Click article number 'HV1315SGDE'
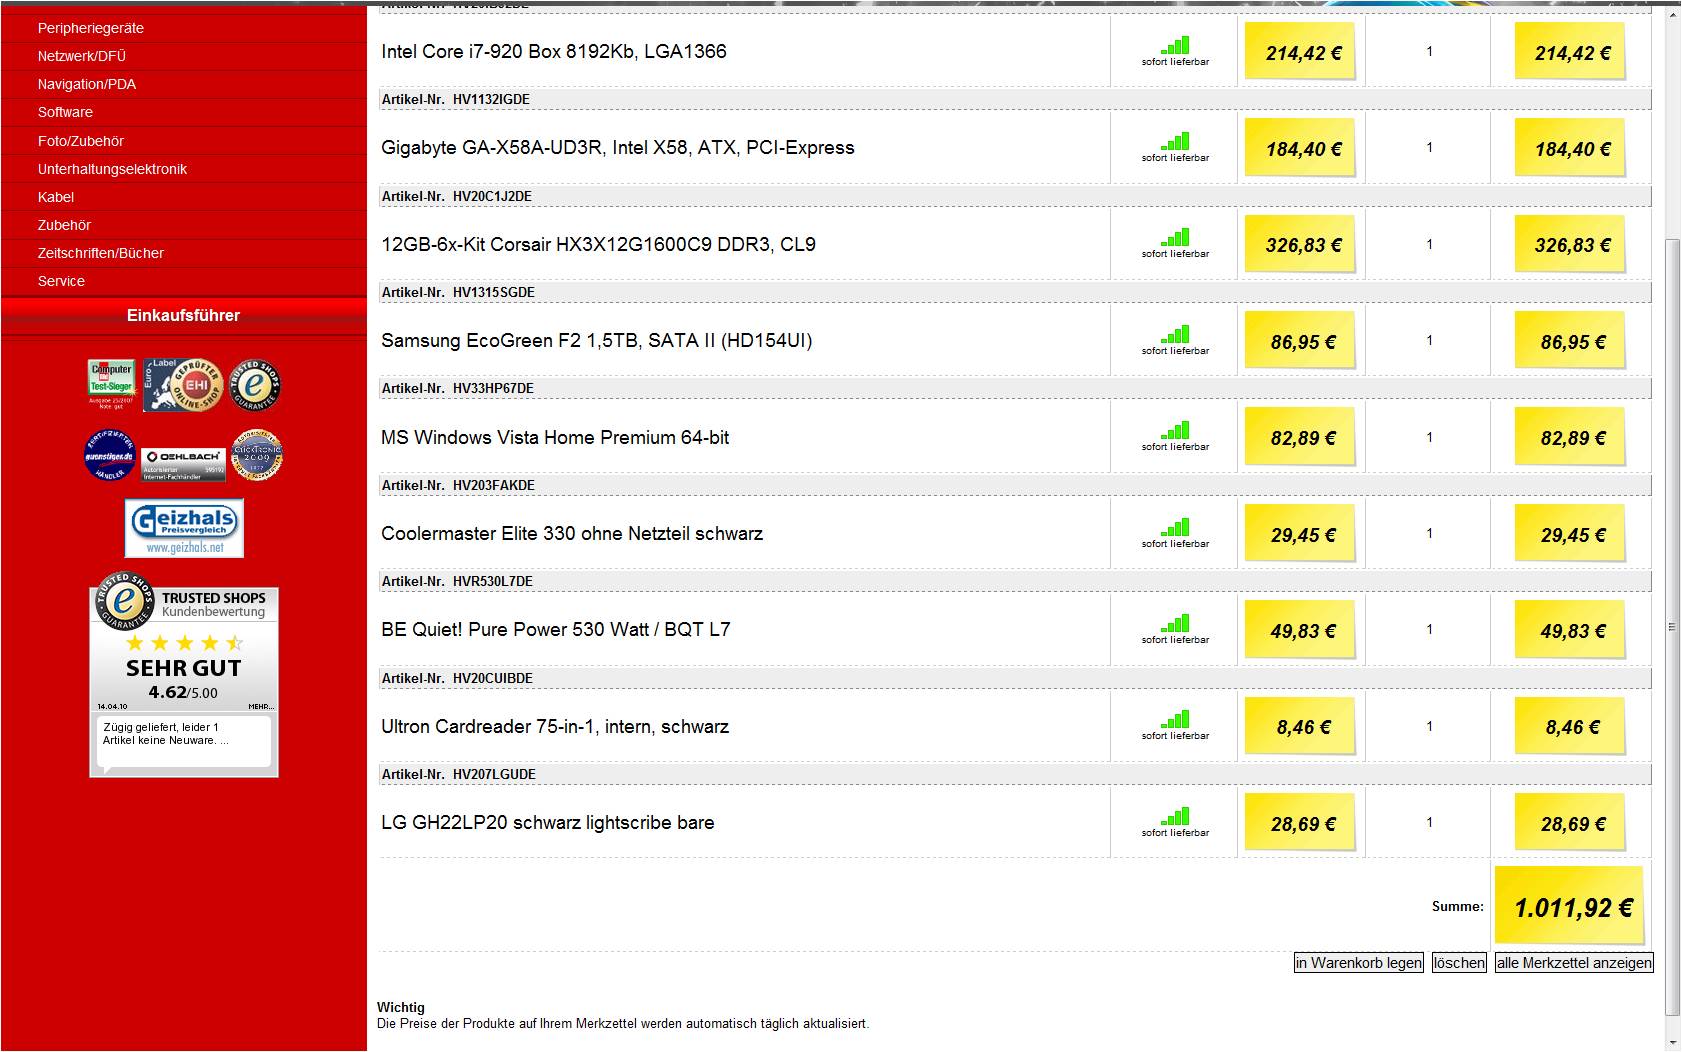The image size is (1682, 1052). point(494,292)
